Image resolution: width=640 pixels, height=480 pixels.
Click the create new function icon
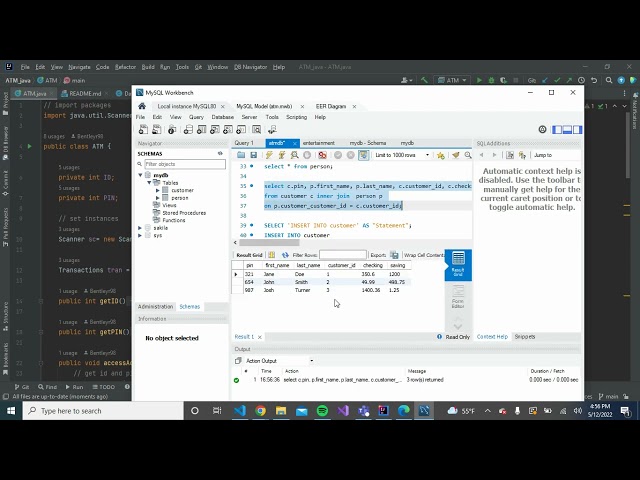241,130
